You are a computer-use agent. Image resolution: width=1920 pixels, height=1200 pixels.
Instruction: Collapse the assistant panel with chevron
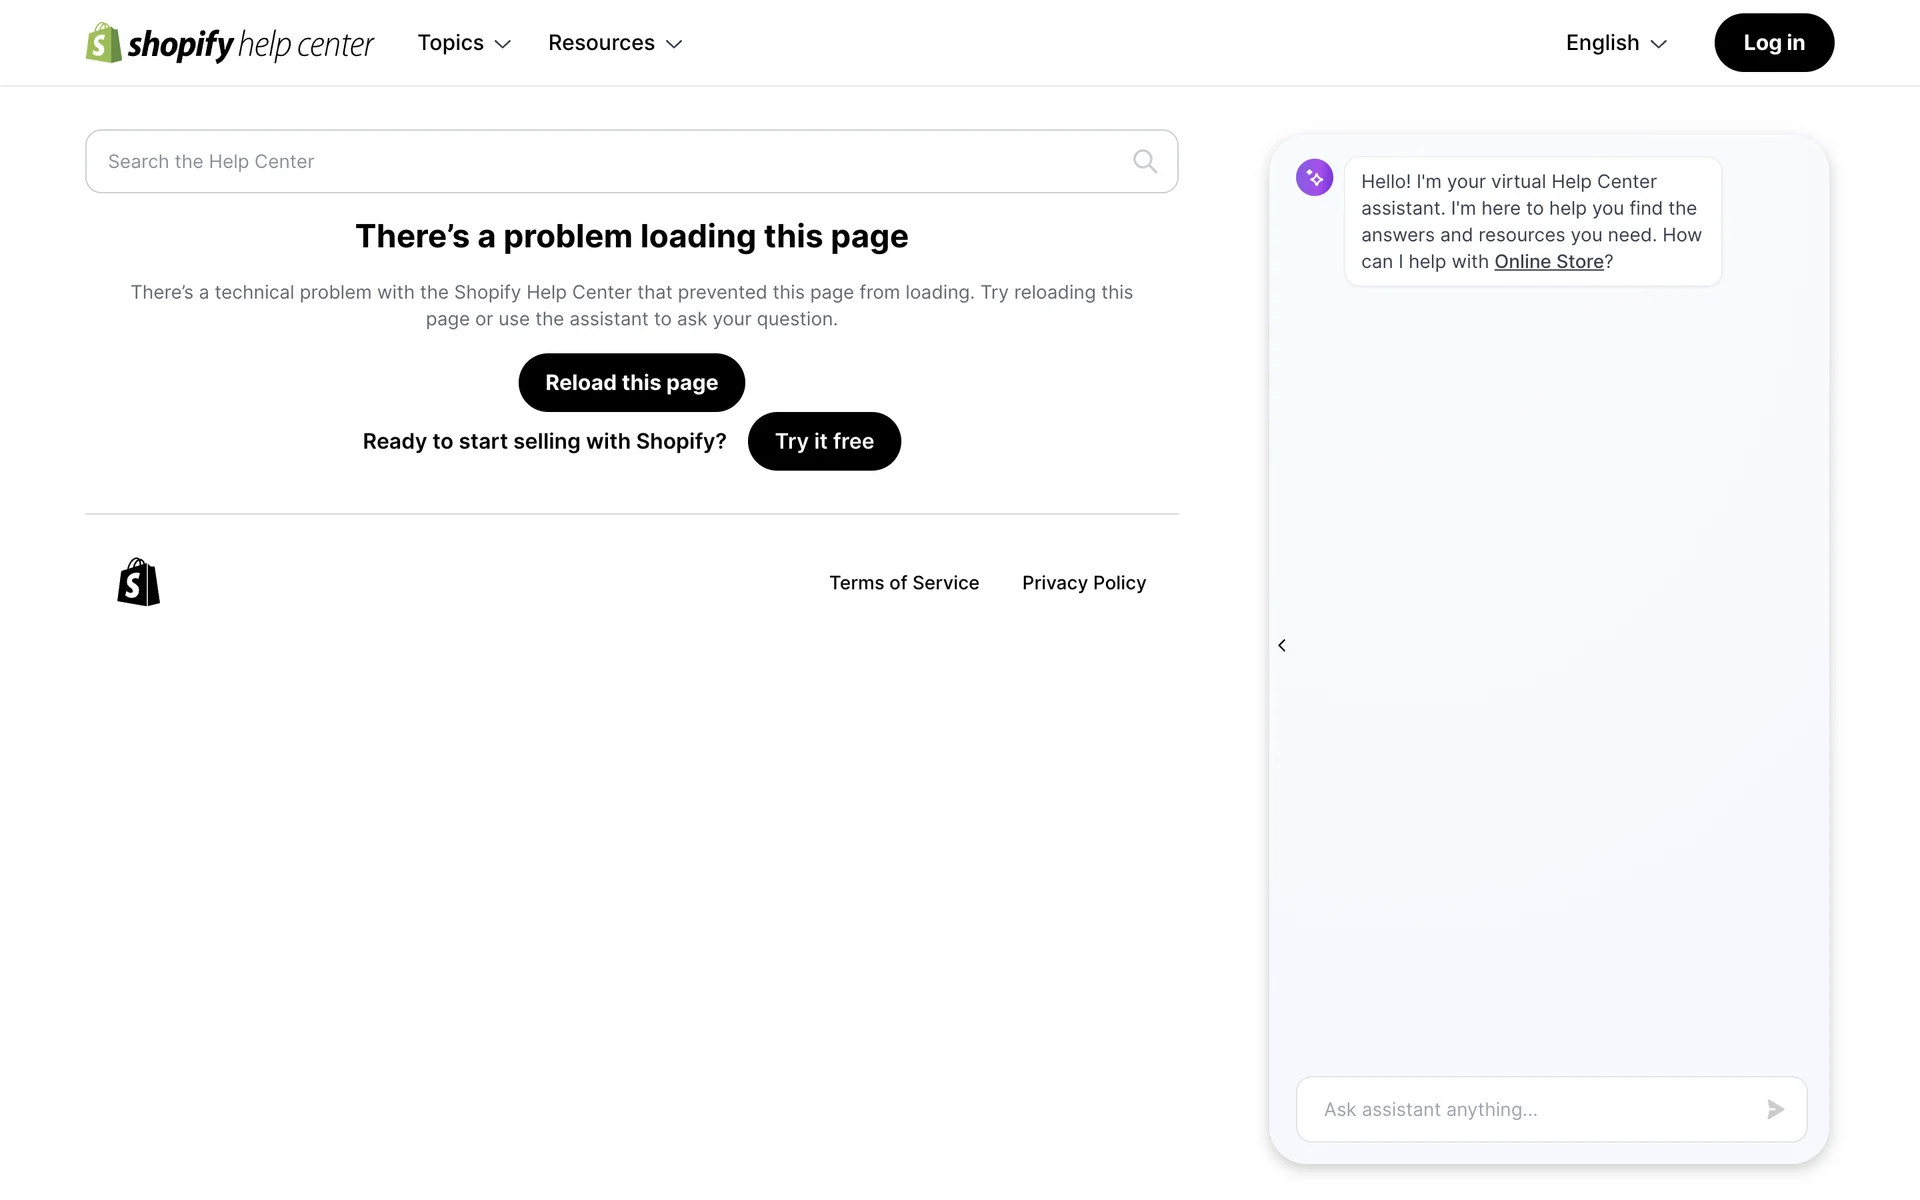(1282, 646)
